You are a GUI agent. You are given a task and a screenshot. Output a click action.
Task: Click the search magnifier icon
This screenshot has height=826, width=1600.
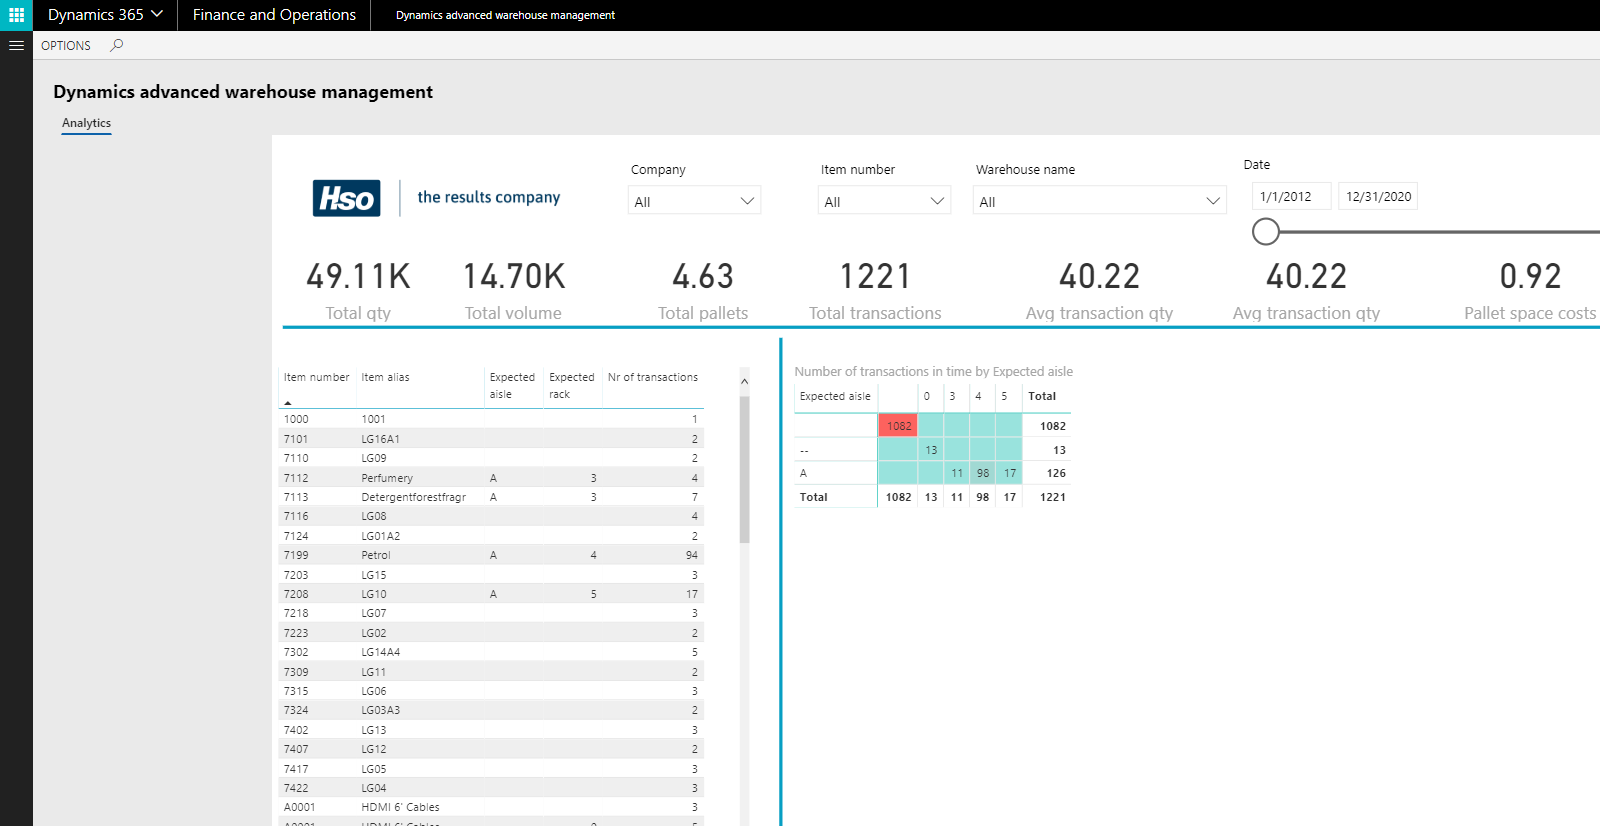[x=117, y=45]
